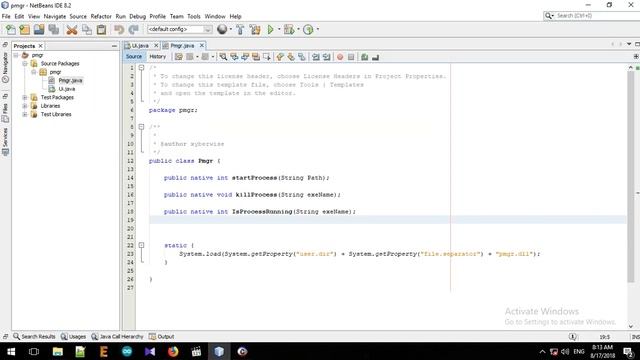Click the Next Bookmark icon

coord(291,57)
